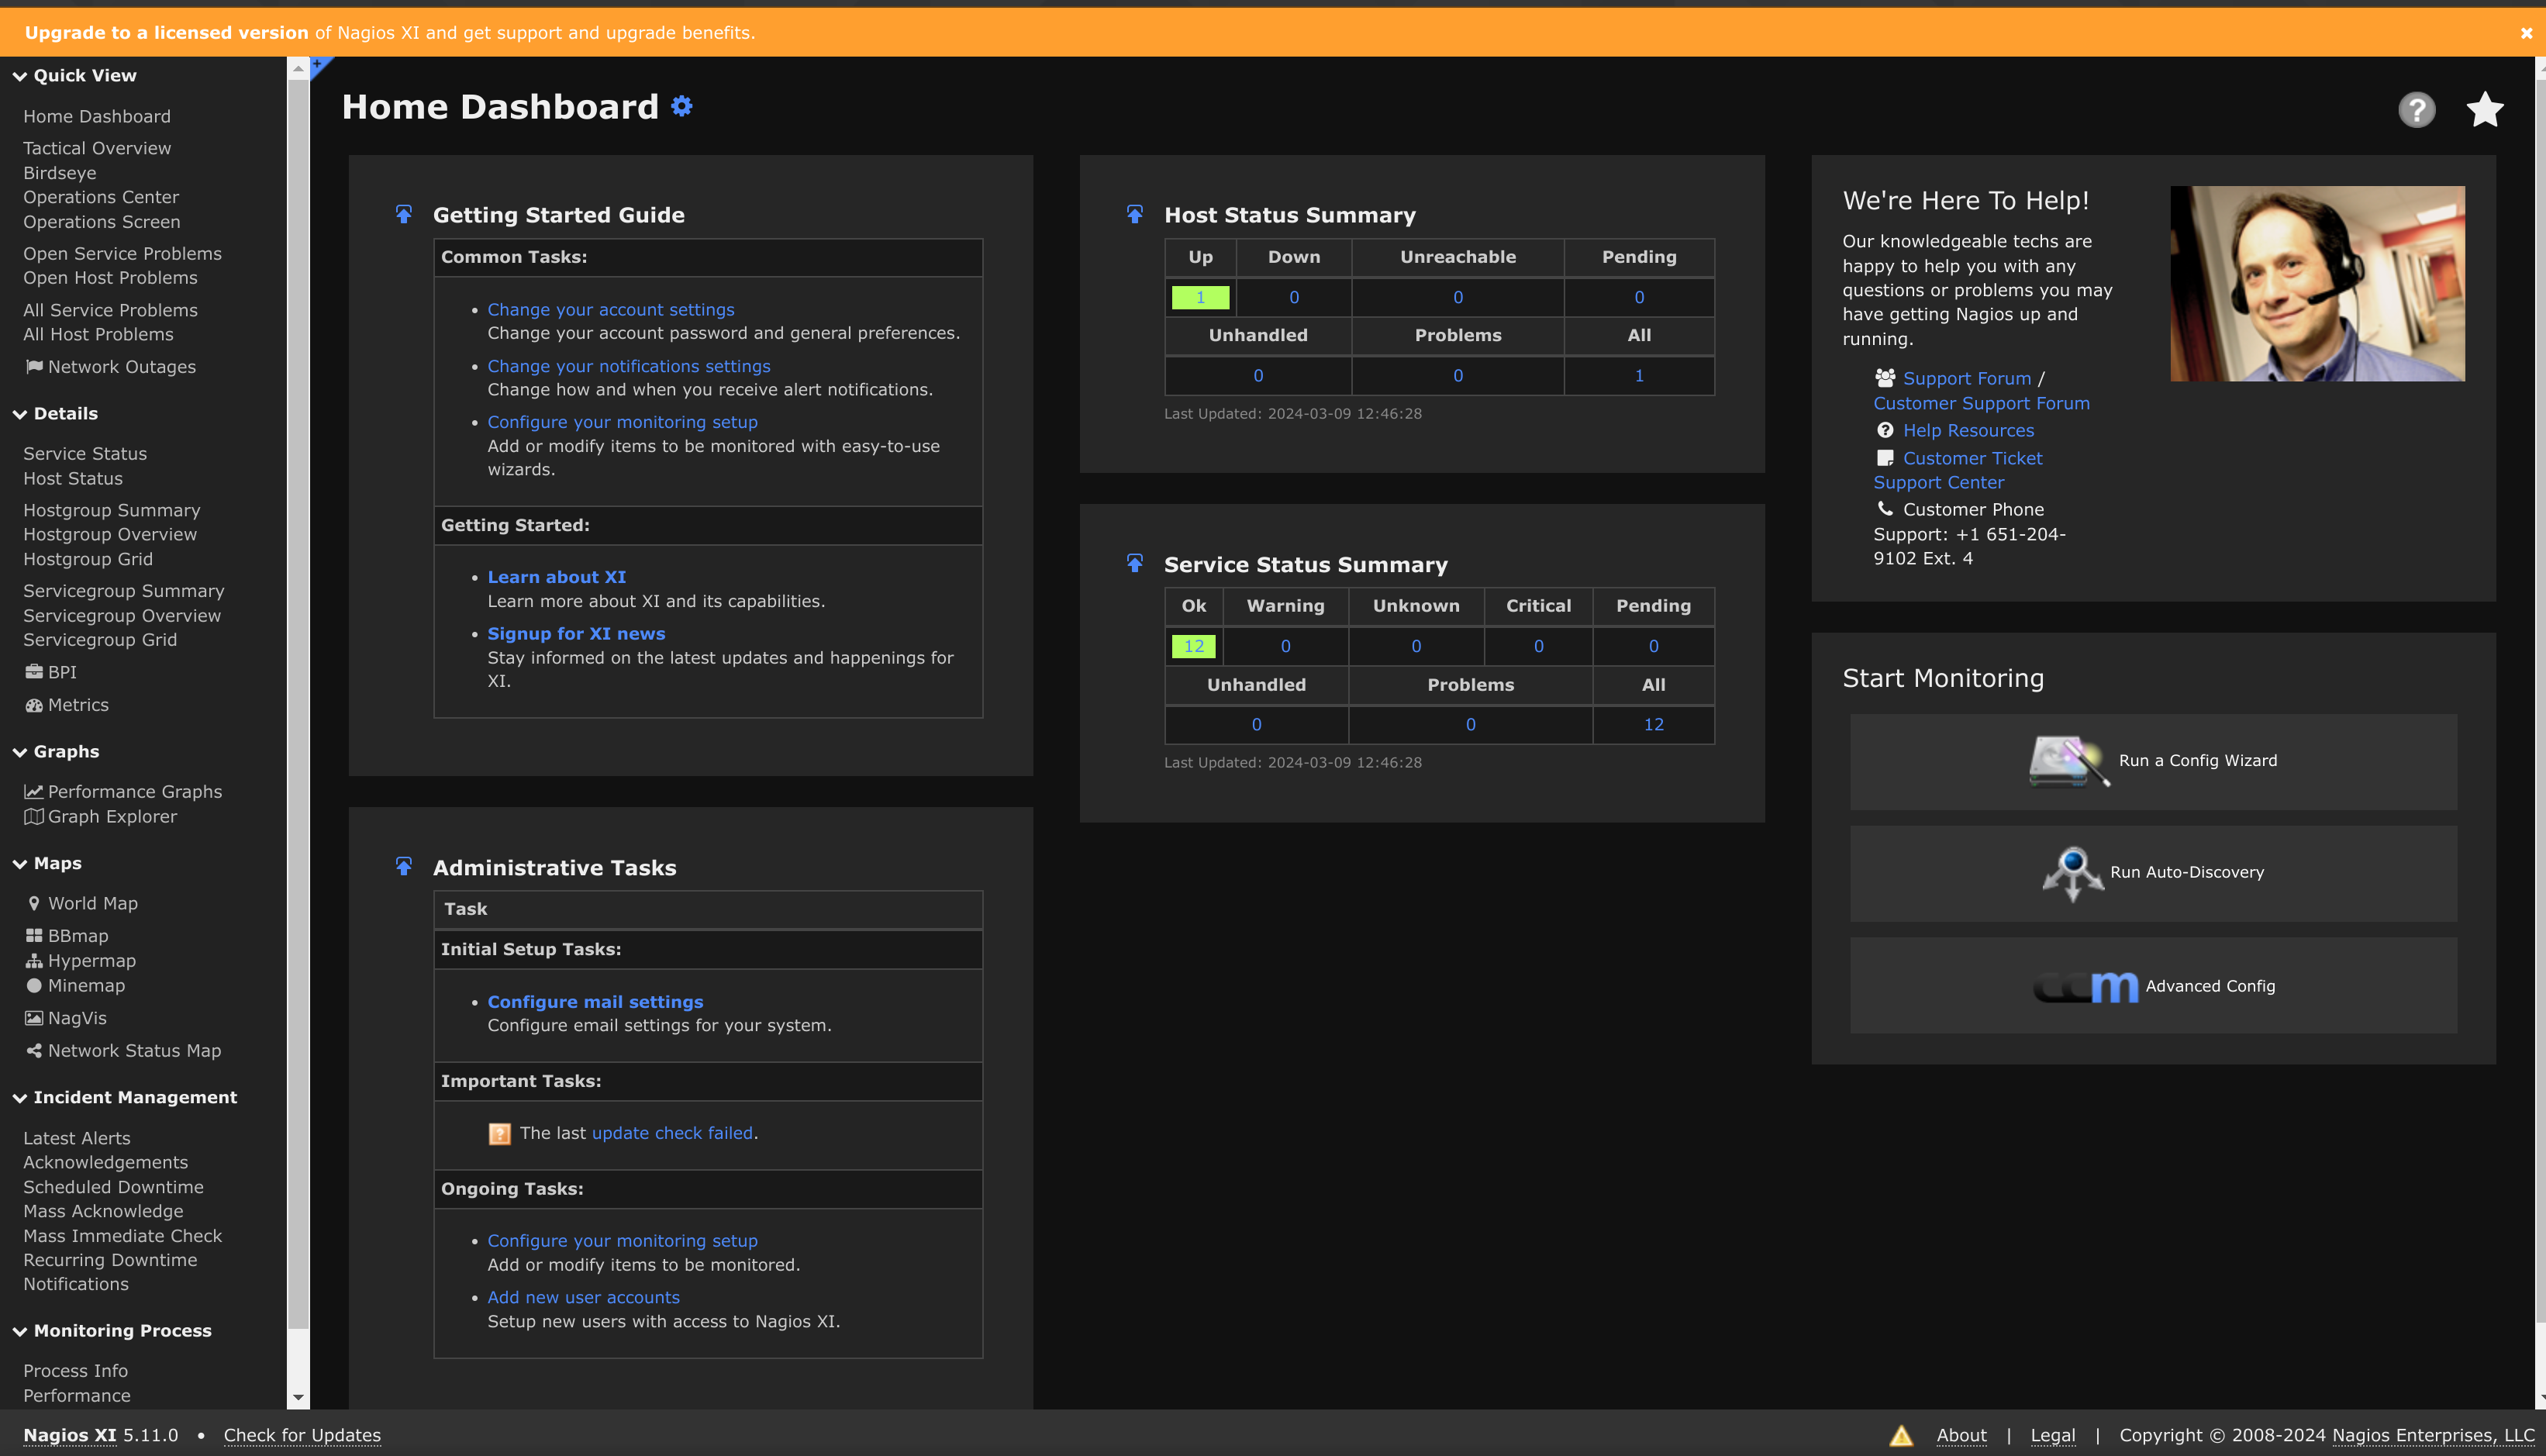Open Birdseye view
2546x1456 pixels.
(60, 173)
